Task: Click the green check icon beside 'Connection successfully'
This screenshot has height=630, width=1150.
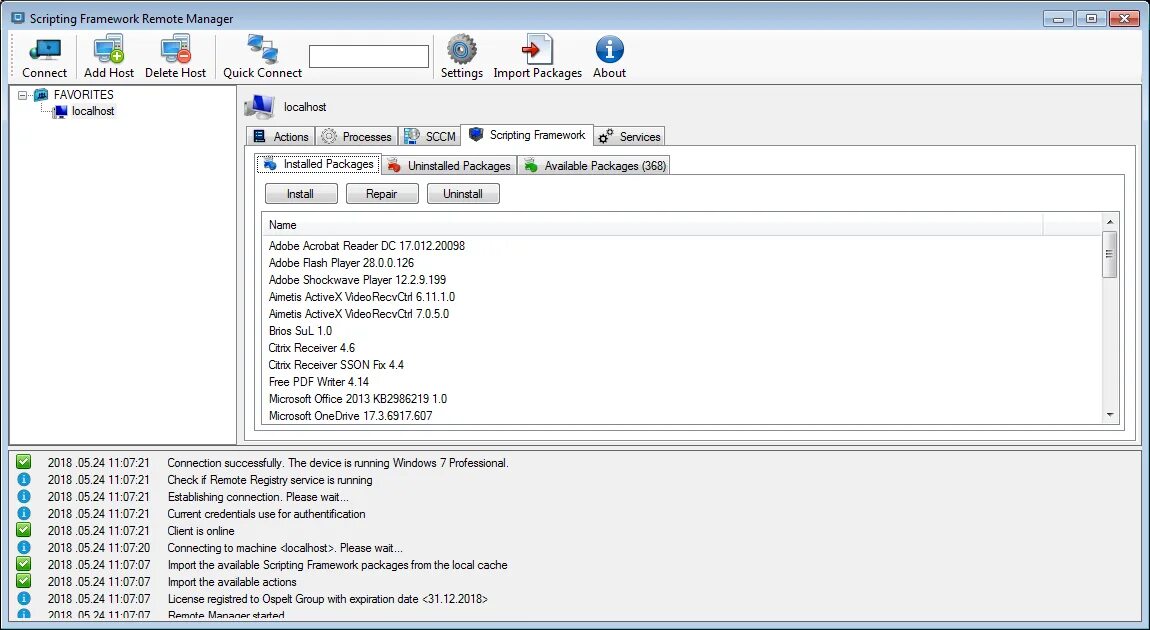Action: coord(23,462)
